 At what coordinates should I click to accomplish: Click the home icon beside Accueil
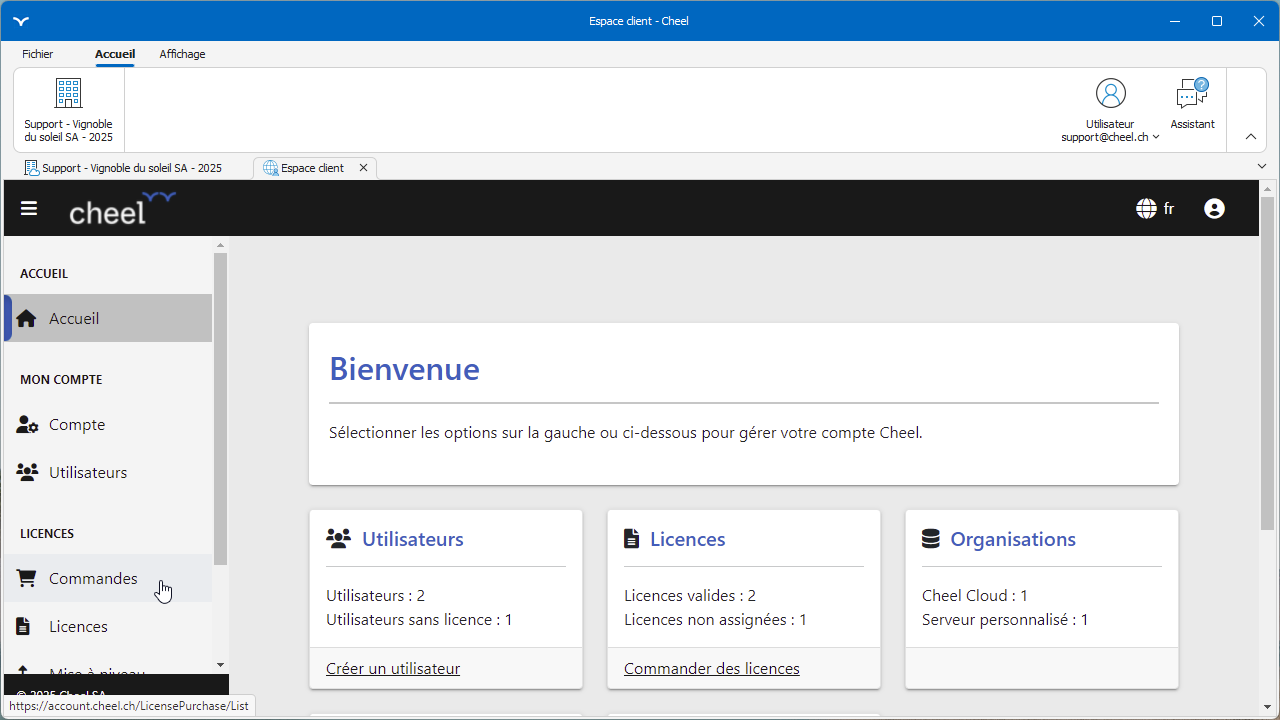pyautogui.click(x=27, y=318)
